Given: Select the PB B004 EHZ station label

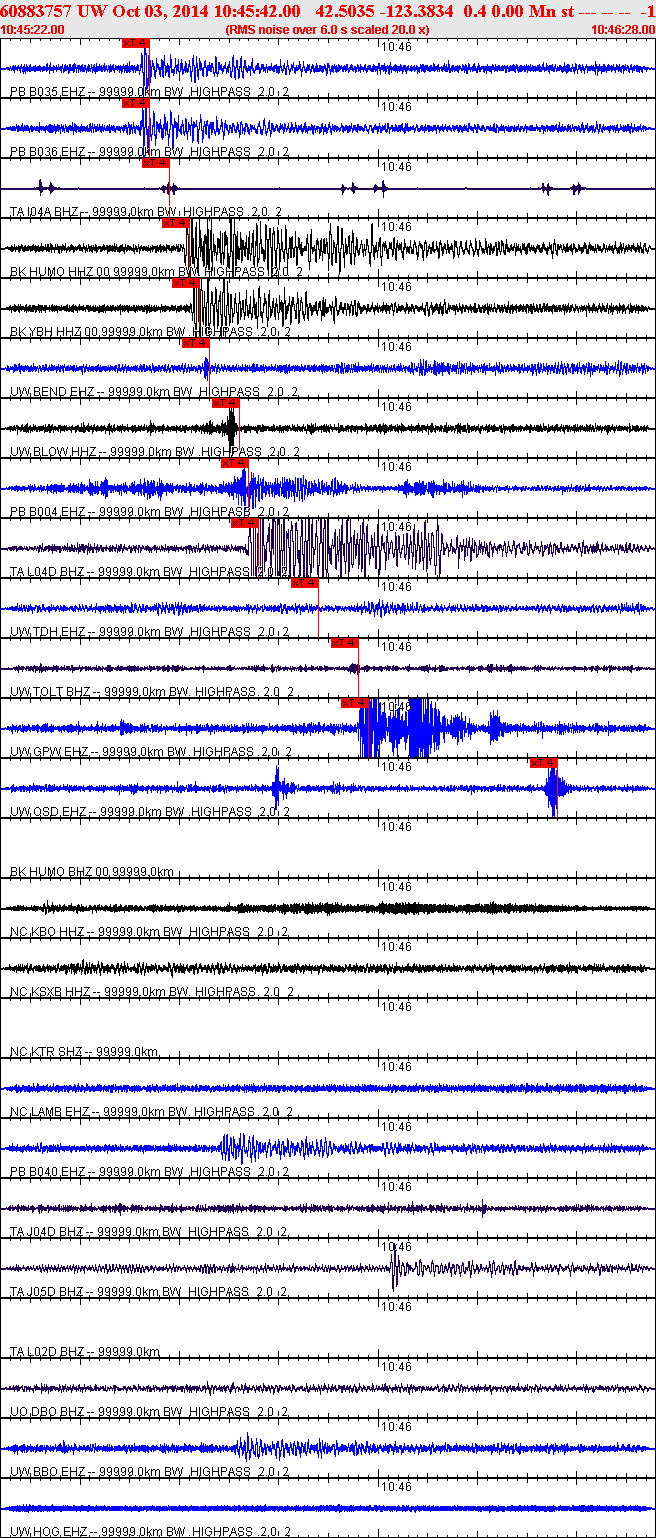Looking at the screenshot, I should tap(149, 512).
